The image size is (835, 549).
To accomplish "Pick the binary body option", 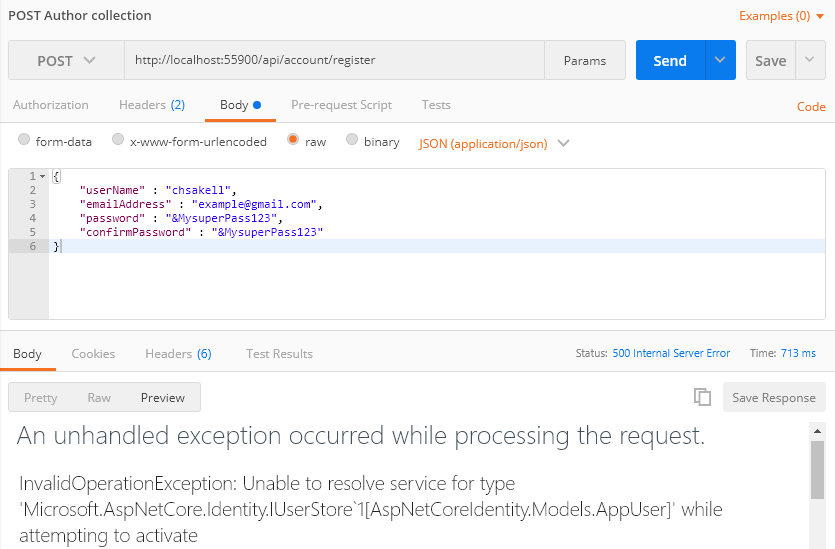I will [352, 141].
